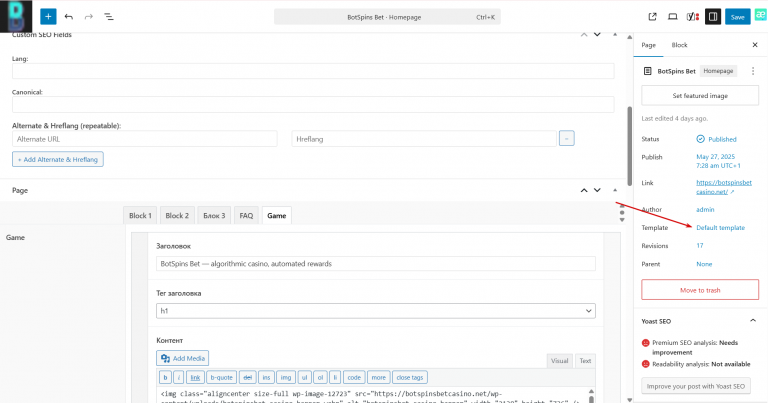Focus the Canonical input field
The image size is (768, 403).
(313, 104)
